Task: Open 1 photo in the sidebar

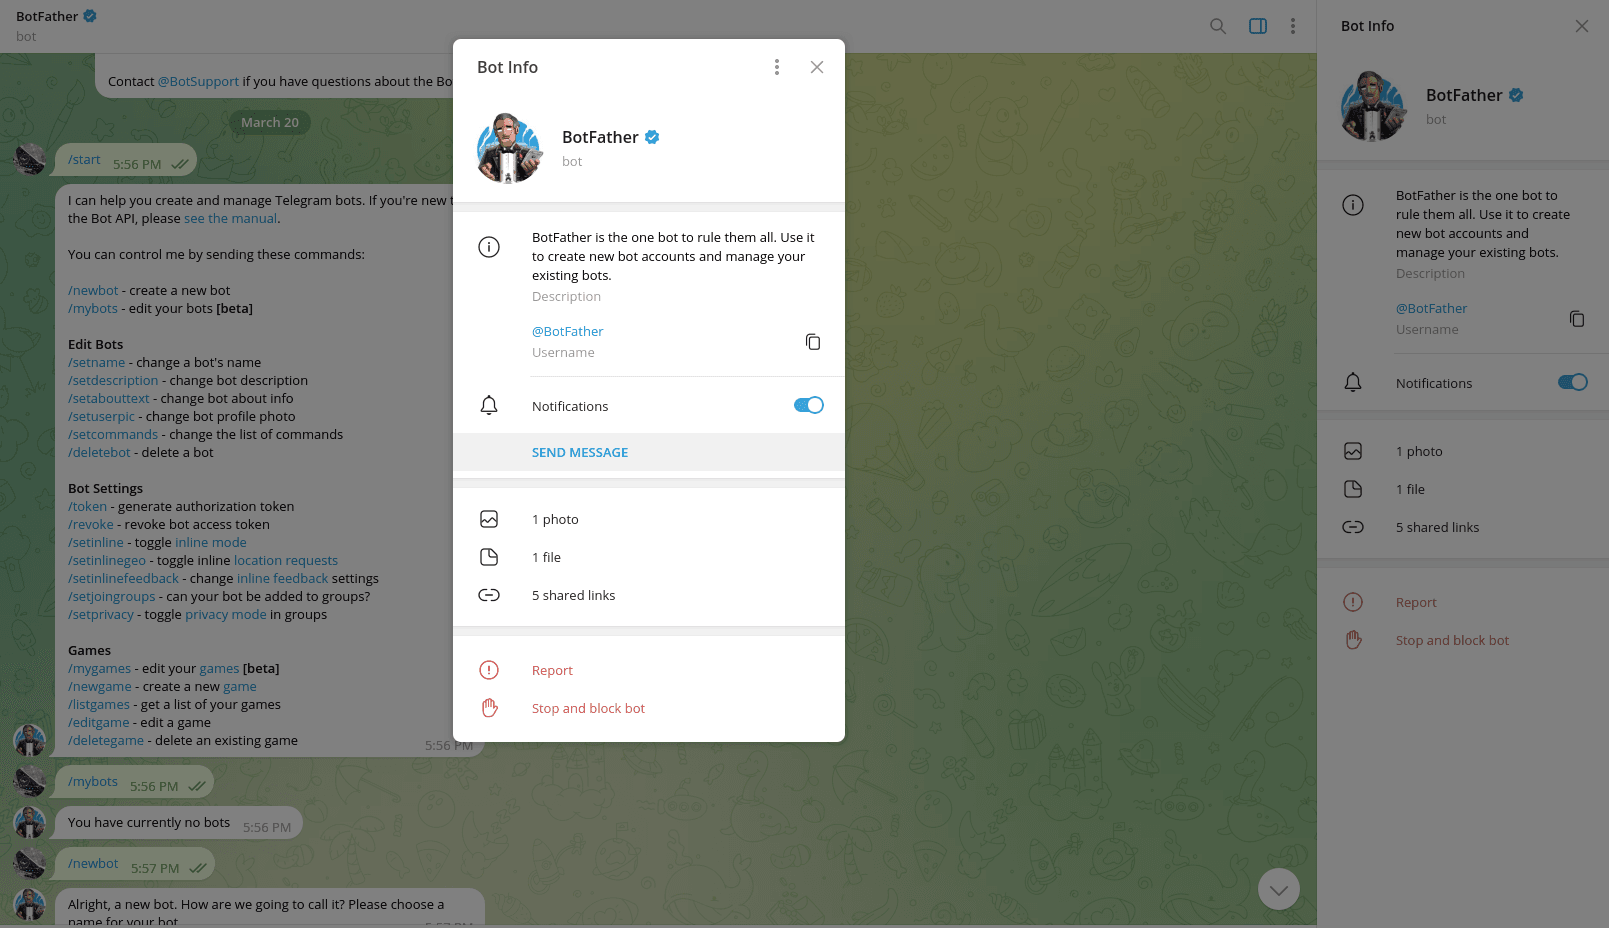Action: [1463, 451]
